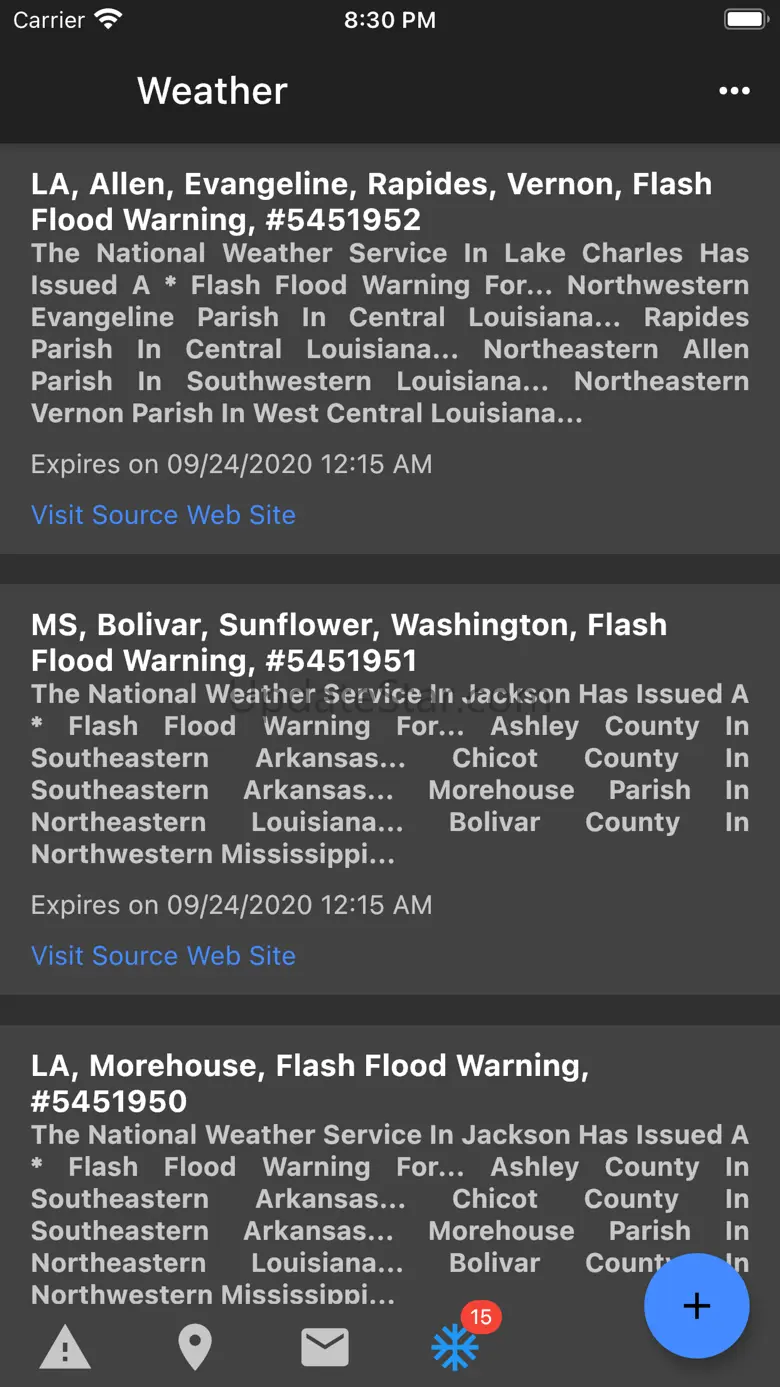Tap the description of alert #5451951

coord(390,774)
